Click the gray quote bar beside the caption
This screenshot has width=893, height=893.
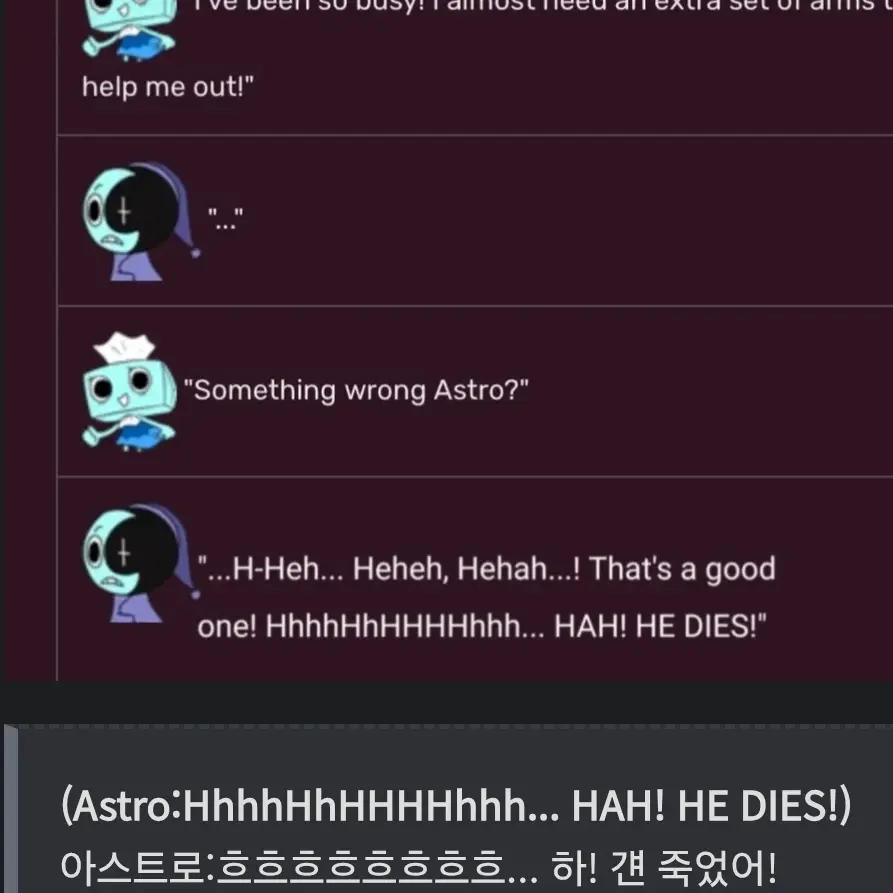pos(11,809)
